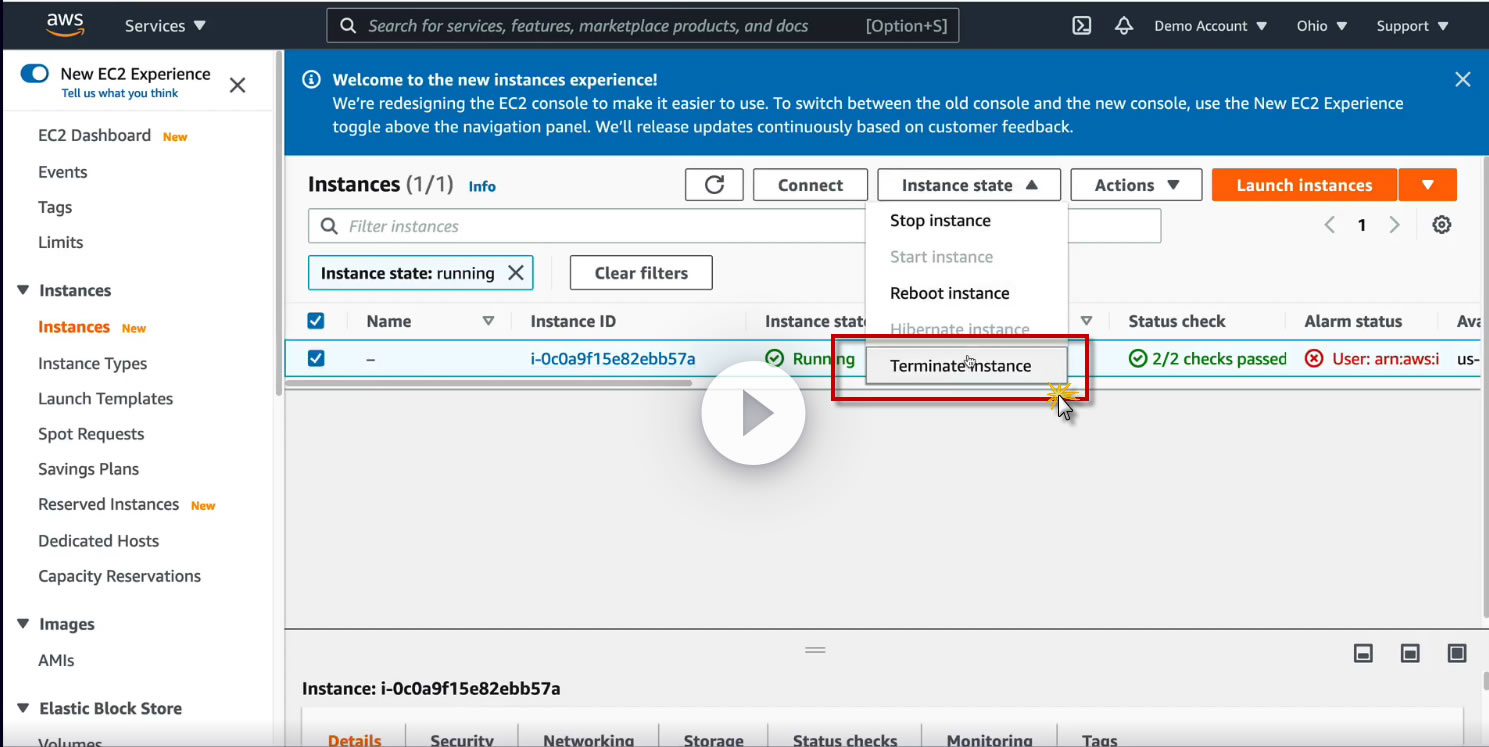The height and width of the screenshot is (747, 1489).
Task: Collapse the Instances sidebar section
Action: (x=23, y=291)
